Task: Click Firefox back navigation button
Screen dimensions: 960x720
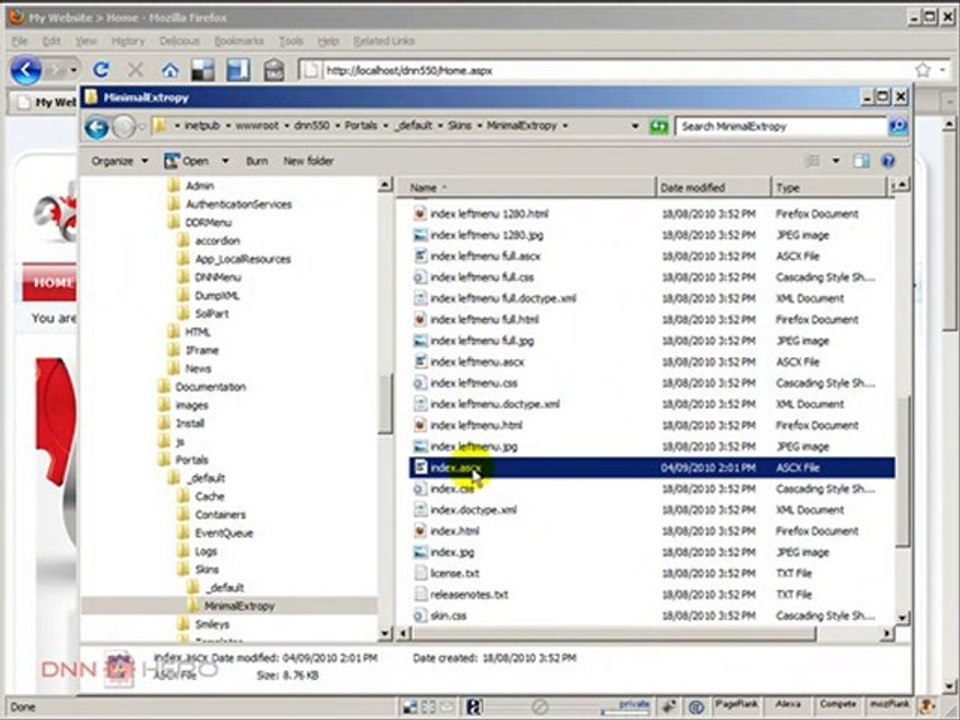Action: tap(26, 70)
